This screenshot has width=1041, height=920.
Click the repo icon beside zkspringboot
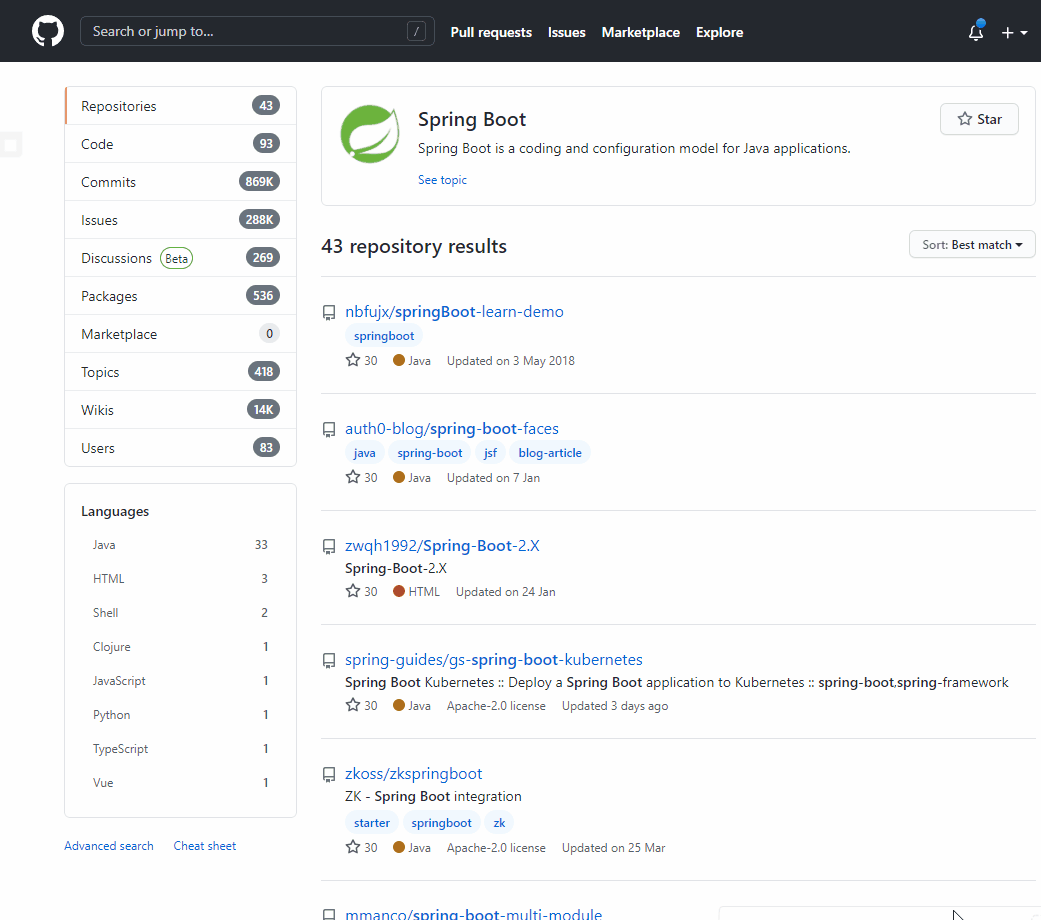pos(329,775)
